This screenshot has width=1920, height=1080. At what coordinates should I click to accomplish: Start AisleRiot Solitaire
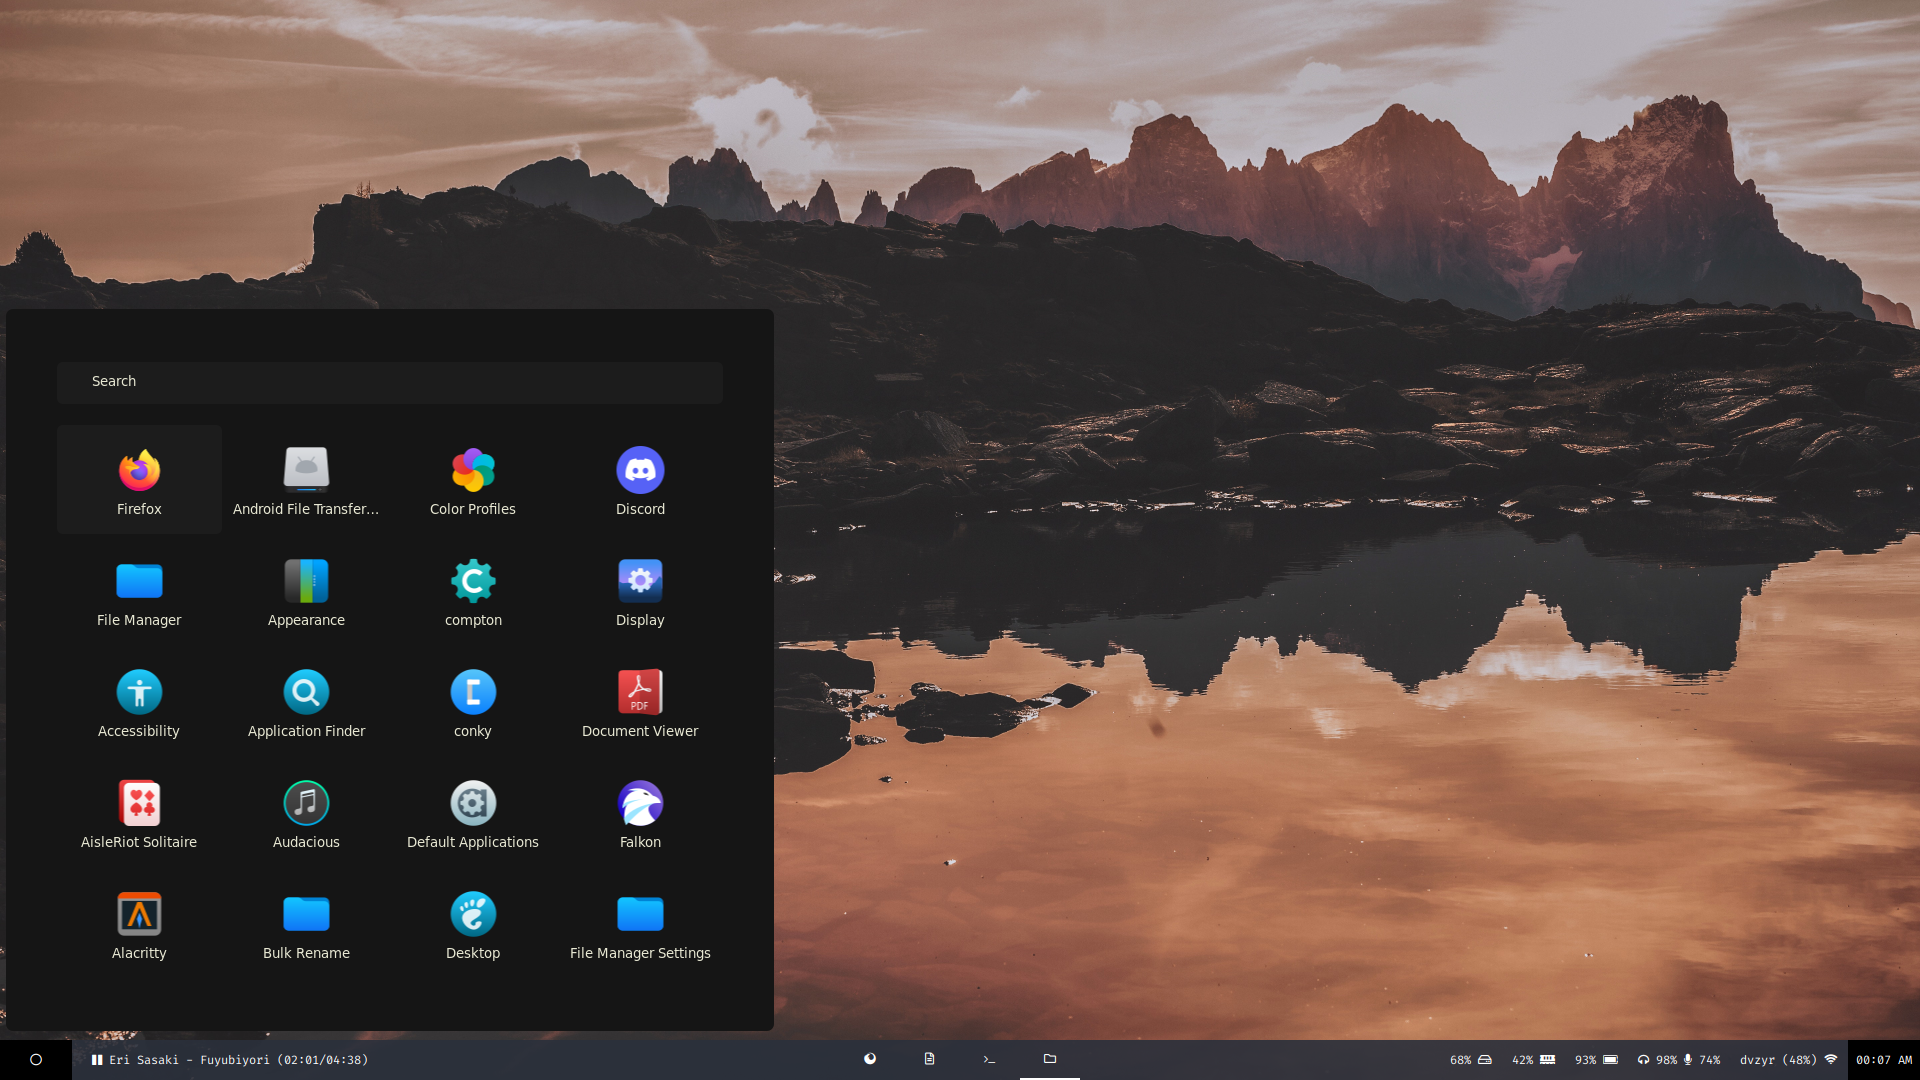tap(139, 813)
